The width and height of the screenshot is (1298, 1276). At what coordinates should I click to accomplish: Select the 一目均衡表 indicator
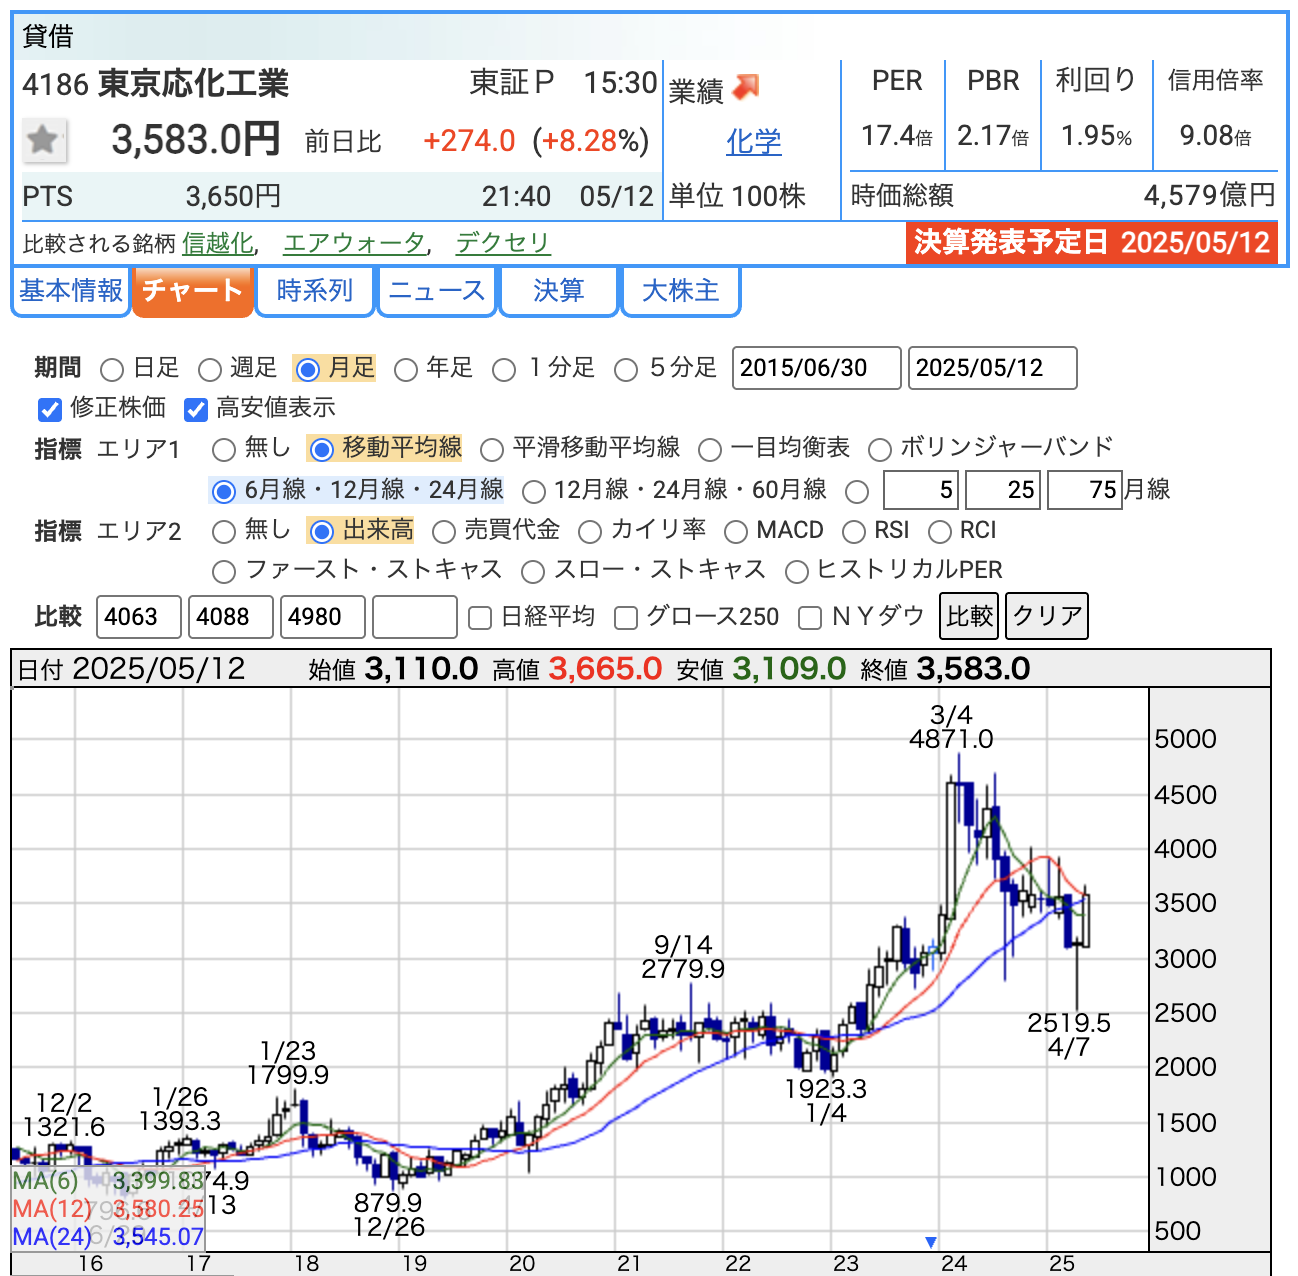pos(710,450)
